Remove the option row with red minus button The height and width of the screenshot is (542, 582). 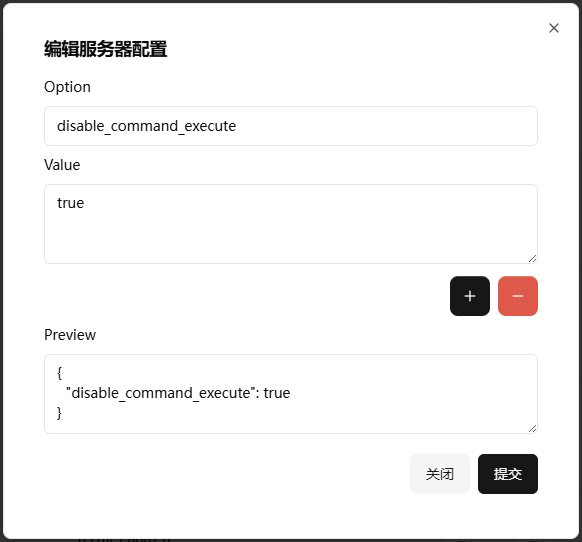(x=517, y=296)
